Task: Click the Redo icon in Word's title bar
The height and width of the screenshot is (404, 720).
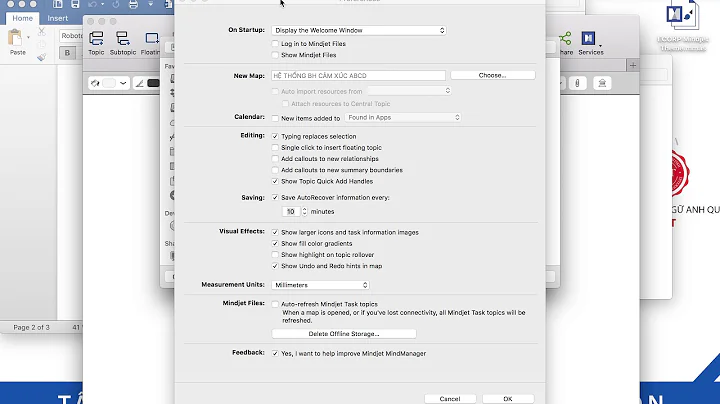Action: point(116,4)
